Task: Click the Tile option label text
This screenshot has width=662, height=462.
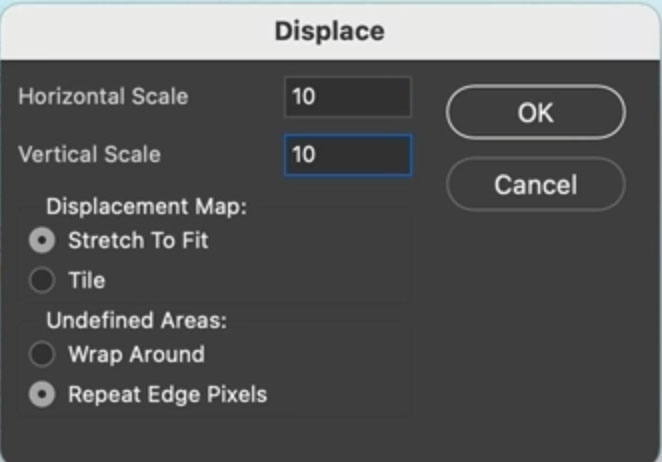Action: 86,281
